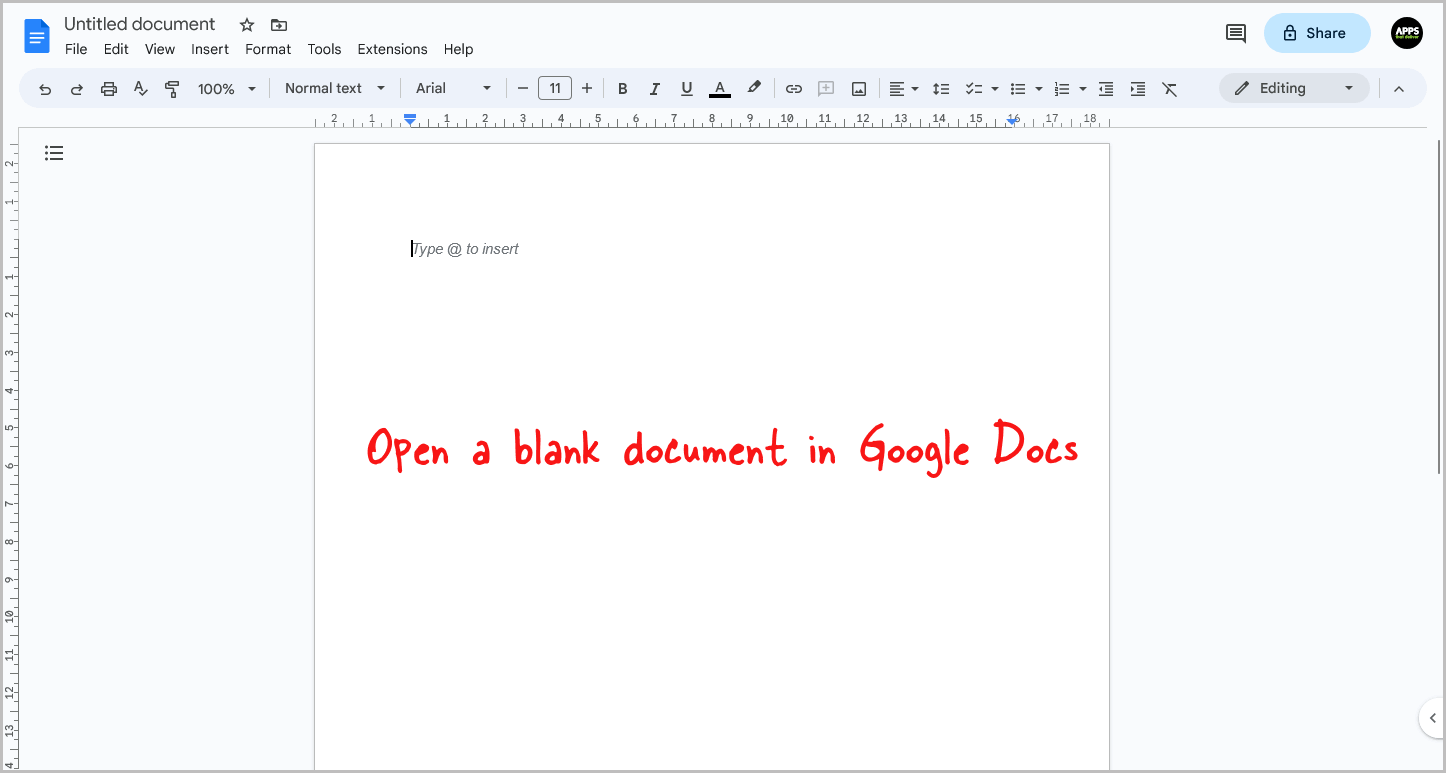
Task: Expand the checklist options arrow
Action: click(x=995, y=89)
